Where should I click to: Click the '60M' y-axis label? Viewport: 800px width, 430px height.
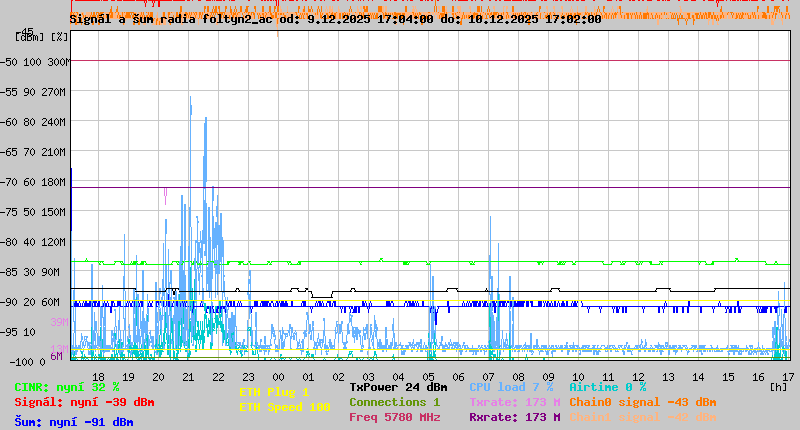(50, 302)
